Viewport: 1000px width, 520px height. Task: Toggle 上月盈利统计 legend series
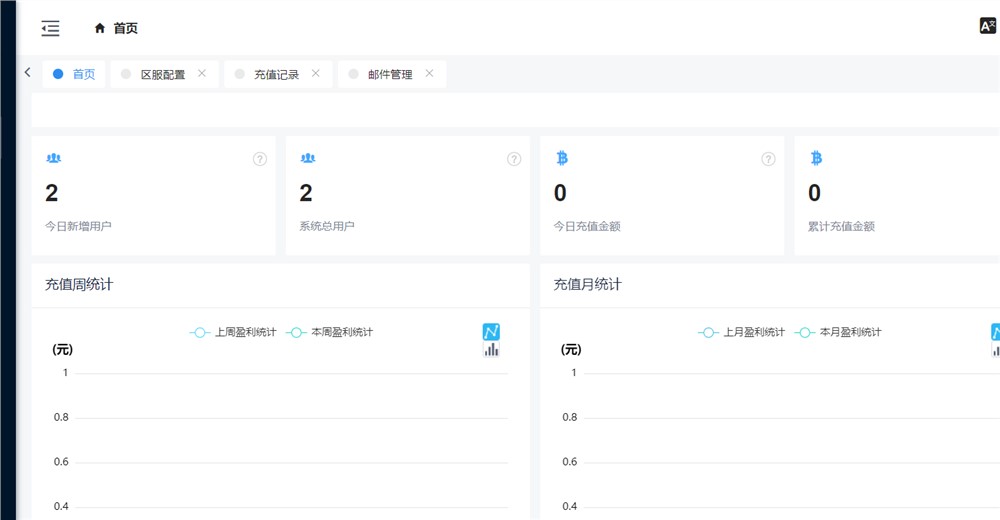[x=741, y=332]
